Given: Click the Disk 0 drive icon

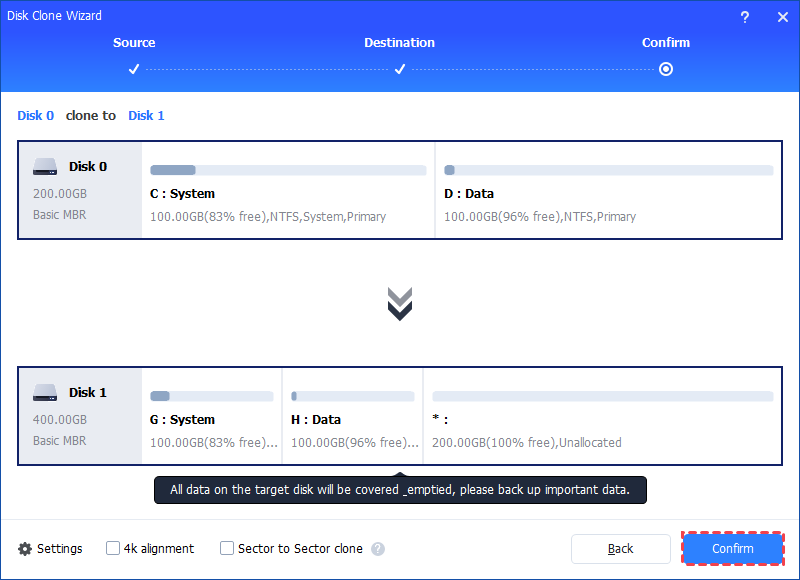Looking at the screenshot, I should (x=46, y=167).
